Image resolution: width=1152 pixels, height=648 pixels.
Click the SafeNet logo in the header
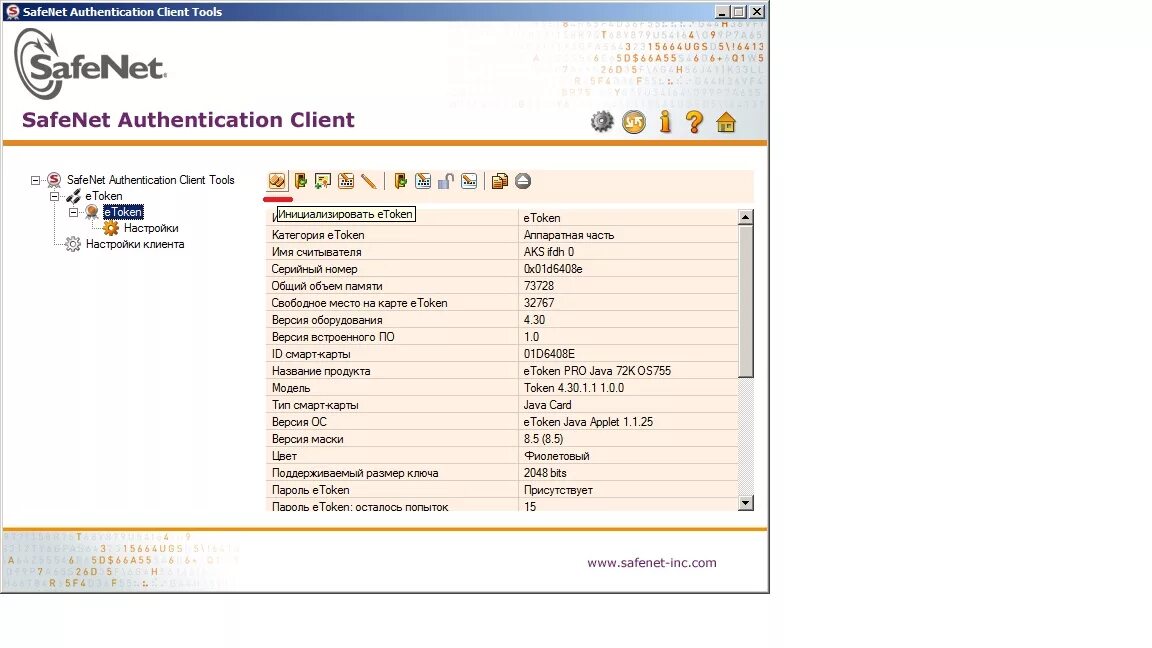pyautogui.click(x=90, y=65)
